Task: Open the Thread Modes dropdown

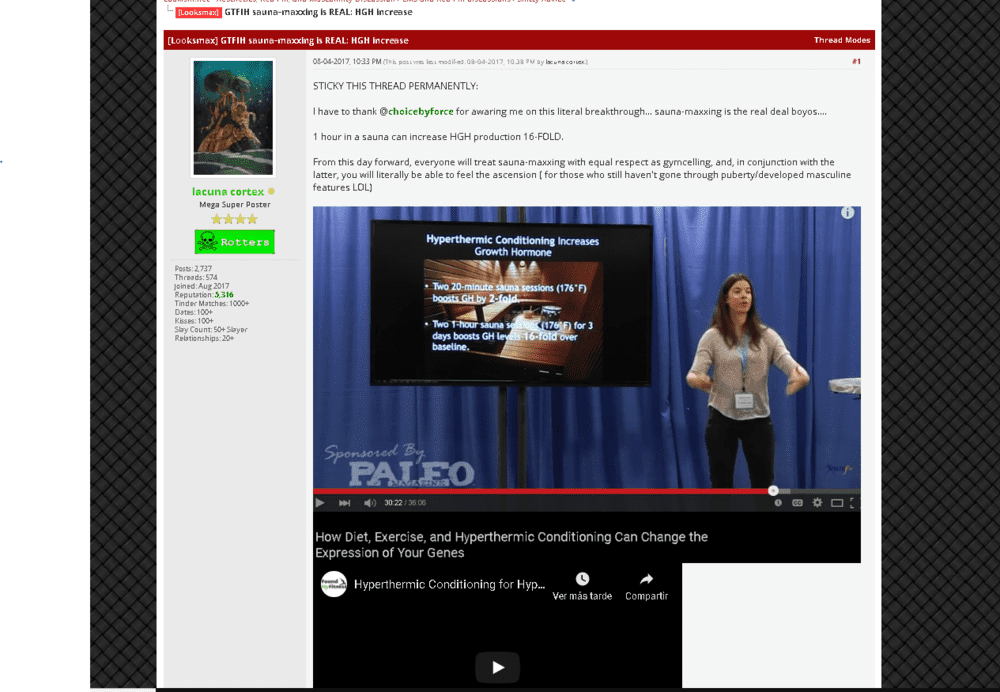Action: (842, 40)
